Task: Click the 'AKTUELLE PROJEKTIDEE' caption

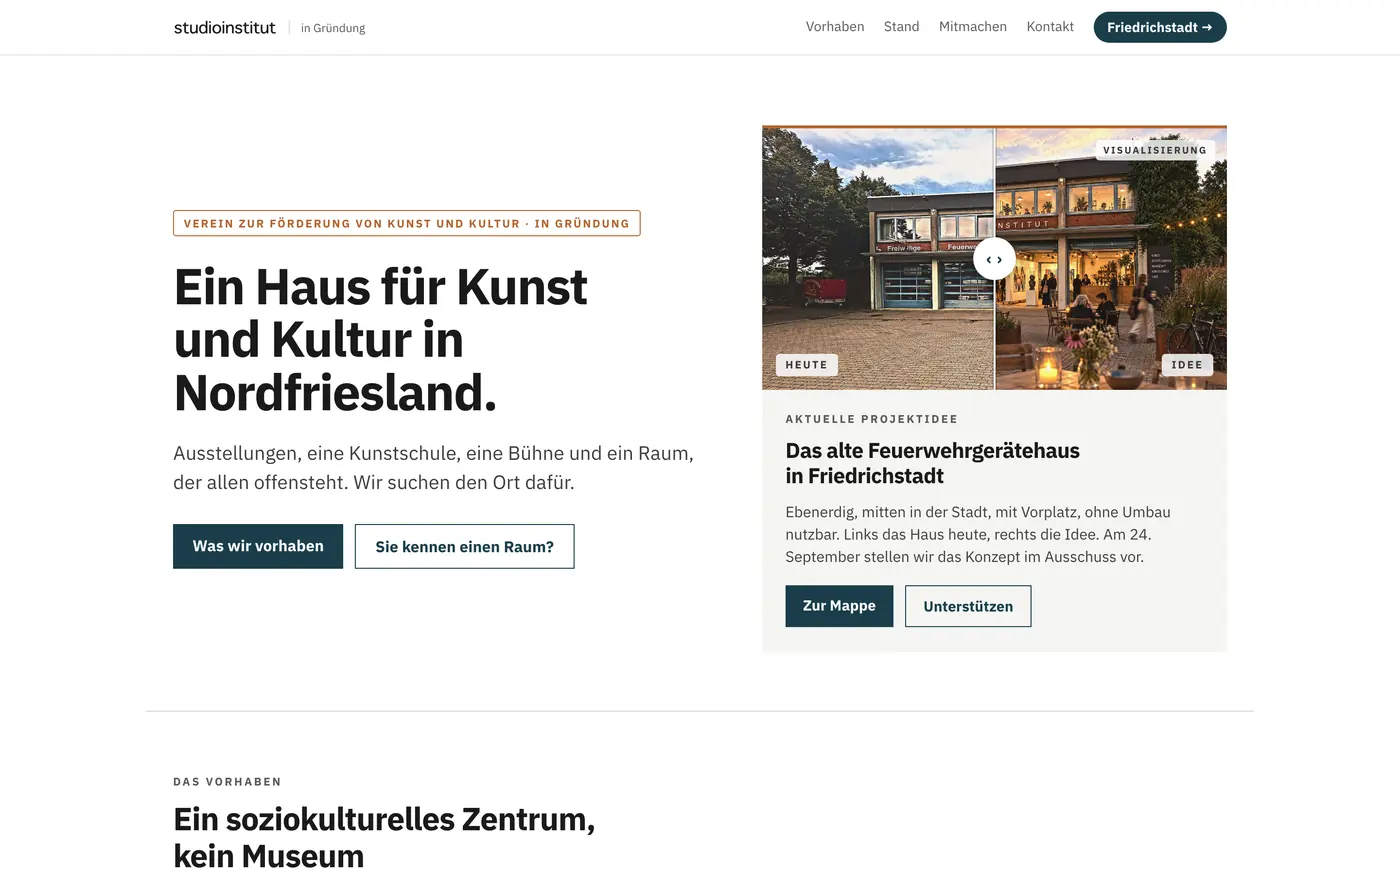Action: 872,419
